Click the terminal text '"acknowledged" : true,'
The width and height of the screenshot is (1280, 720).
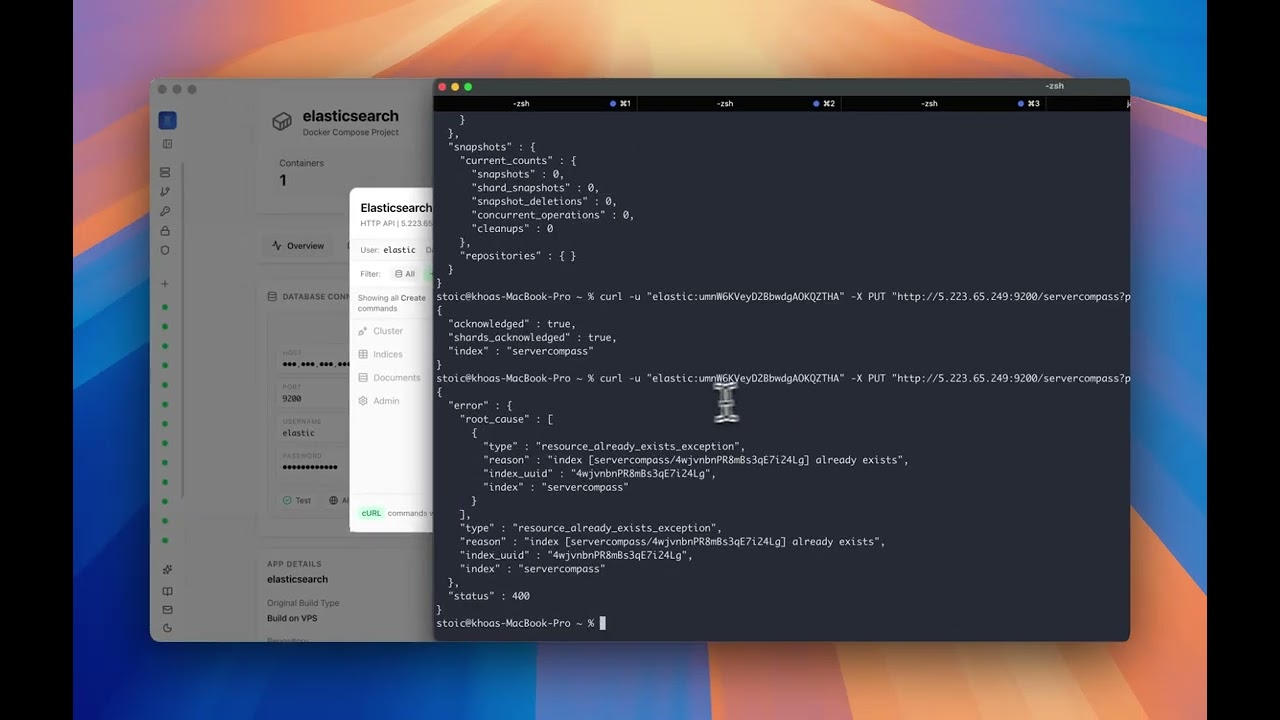[x=512, y=324]
